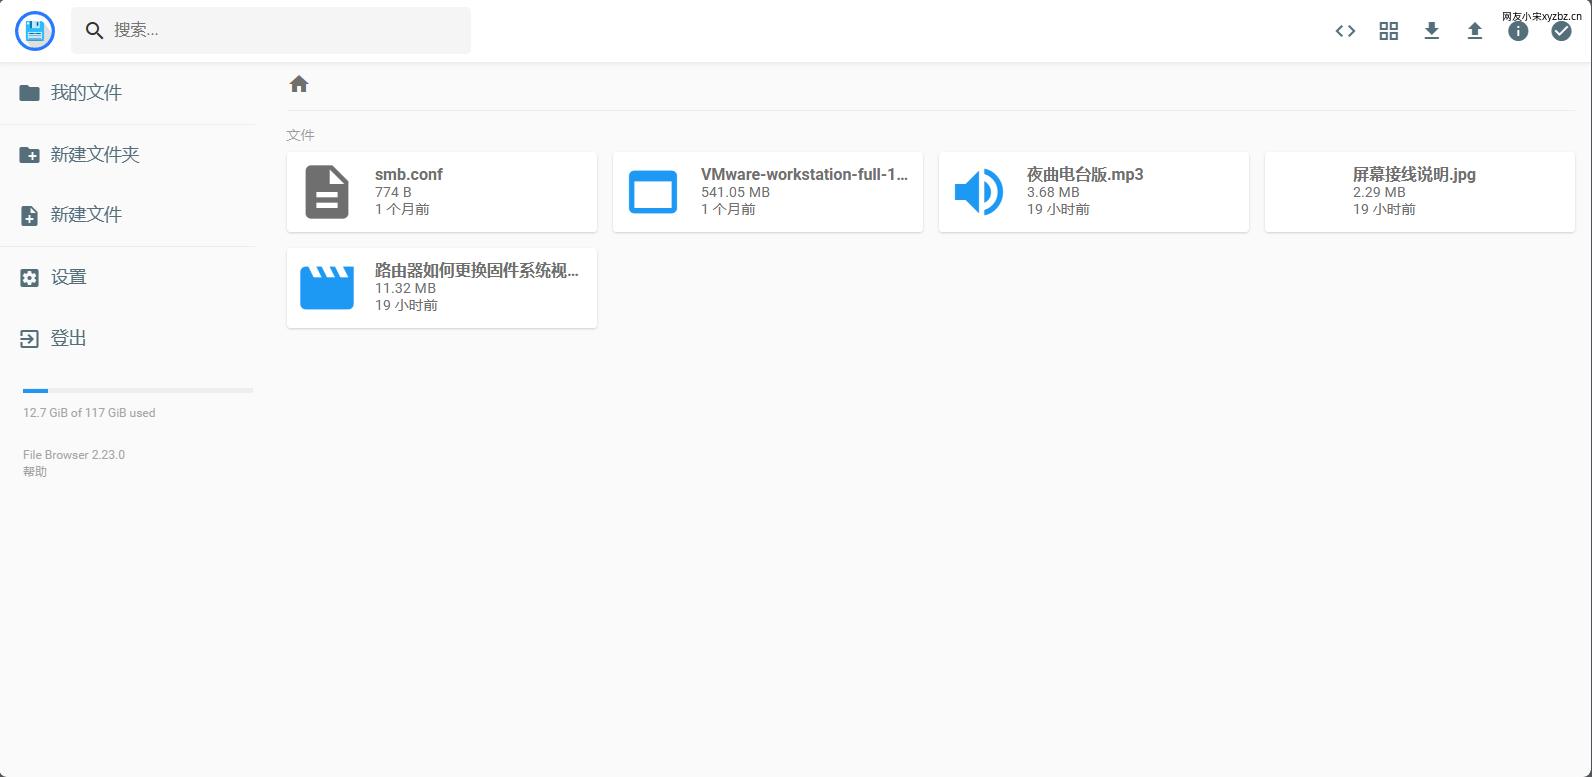Viewport: 1592px width, 777px height.
Task: Click the File Browser logo icon
Action: pos(35,31)
